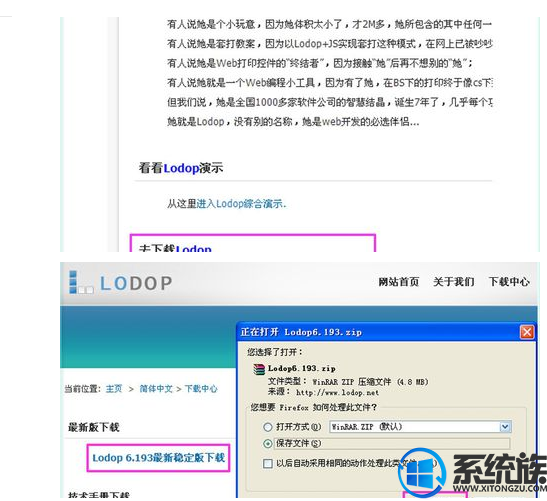The width and height of the screenshot is (547, 501).
Task: Open the 网站首页 menu item
Action: click(x=399, y=282)
